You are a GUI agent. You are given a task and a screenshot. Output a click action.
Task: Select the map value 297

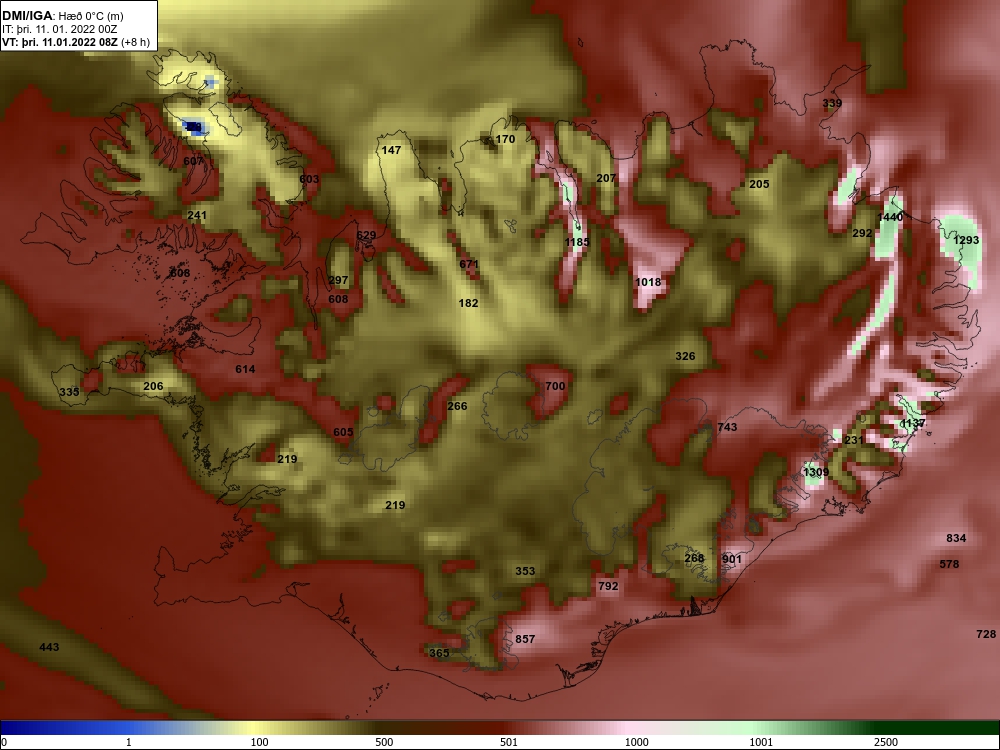[339, 280]
